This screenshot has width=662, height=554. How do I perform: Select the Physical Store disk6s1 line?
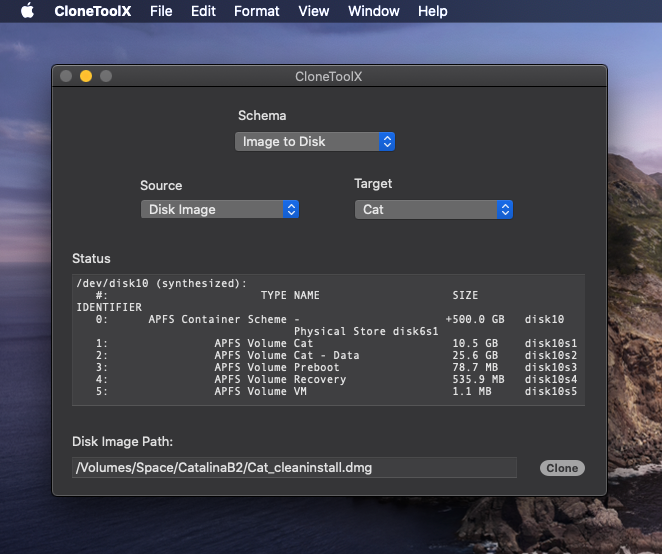[366, 331]
